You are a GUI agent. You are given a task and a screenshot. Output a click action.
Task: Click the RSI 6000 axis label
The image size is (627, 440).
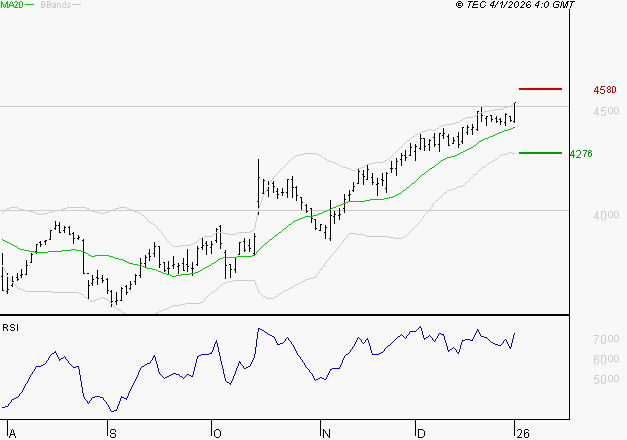(606, 359)
